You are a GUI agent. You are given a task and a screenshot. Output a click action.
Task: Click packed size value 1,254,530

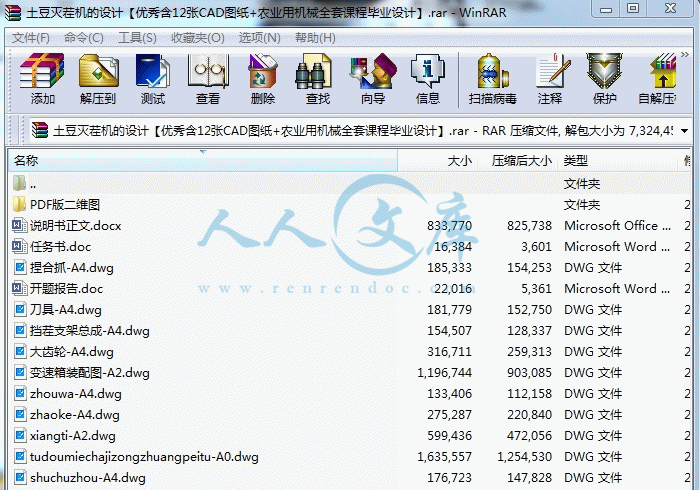point(525,457)
